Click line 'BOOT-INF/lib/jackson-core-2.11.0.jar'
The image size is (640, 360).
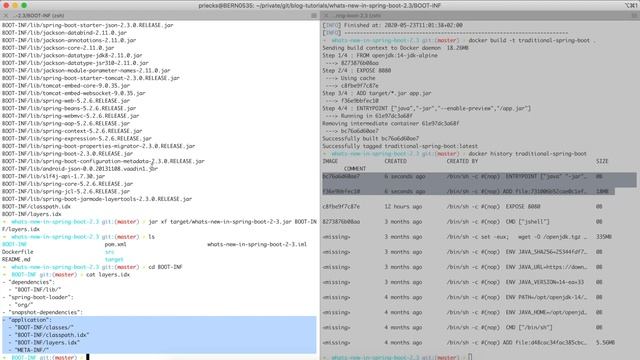58,48
